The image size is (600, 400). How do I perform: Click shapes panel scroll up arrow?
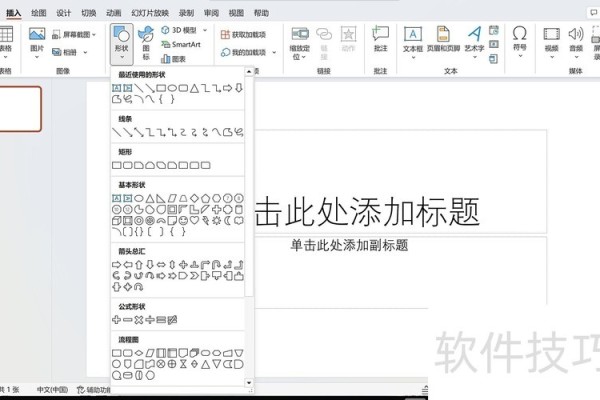249,72
